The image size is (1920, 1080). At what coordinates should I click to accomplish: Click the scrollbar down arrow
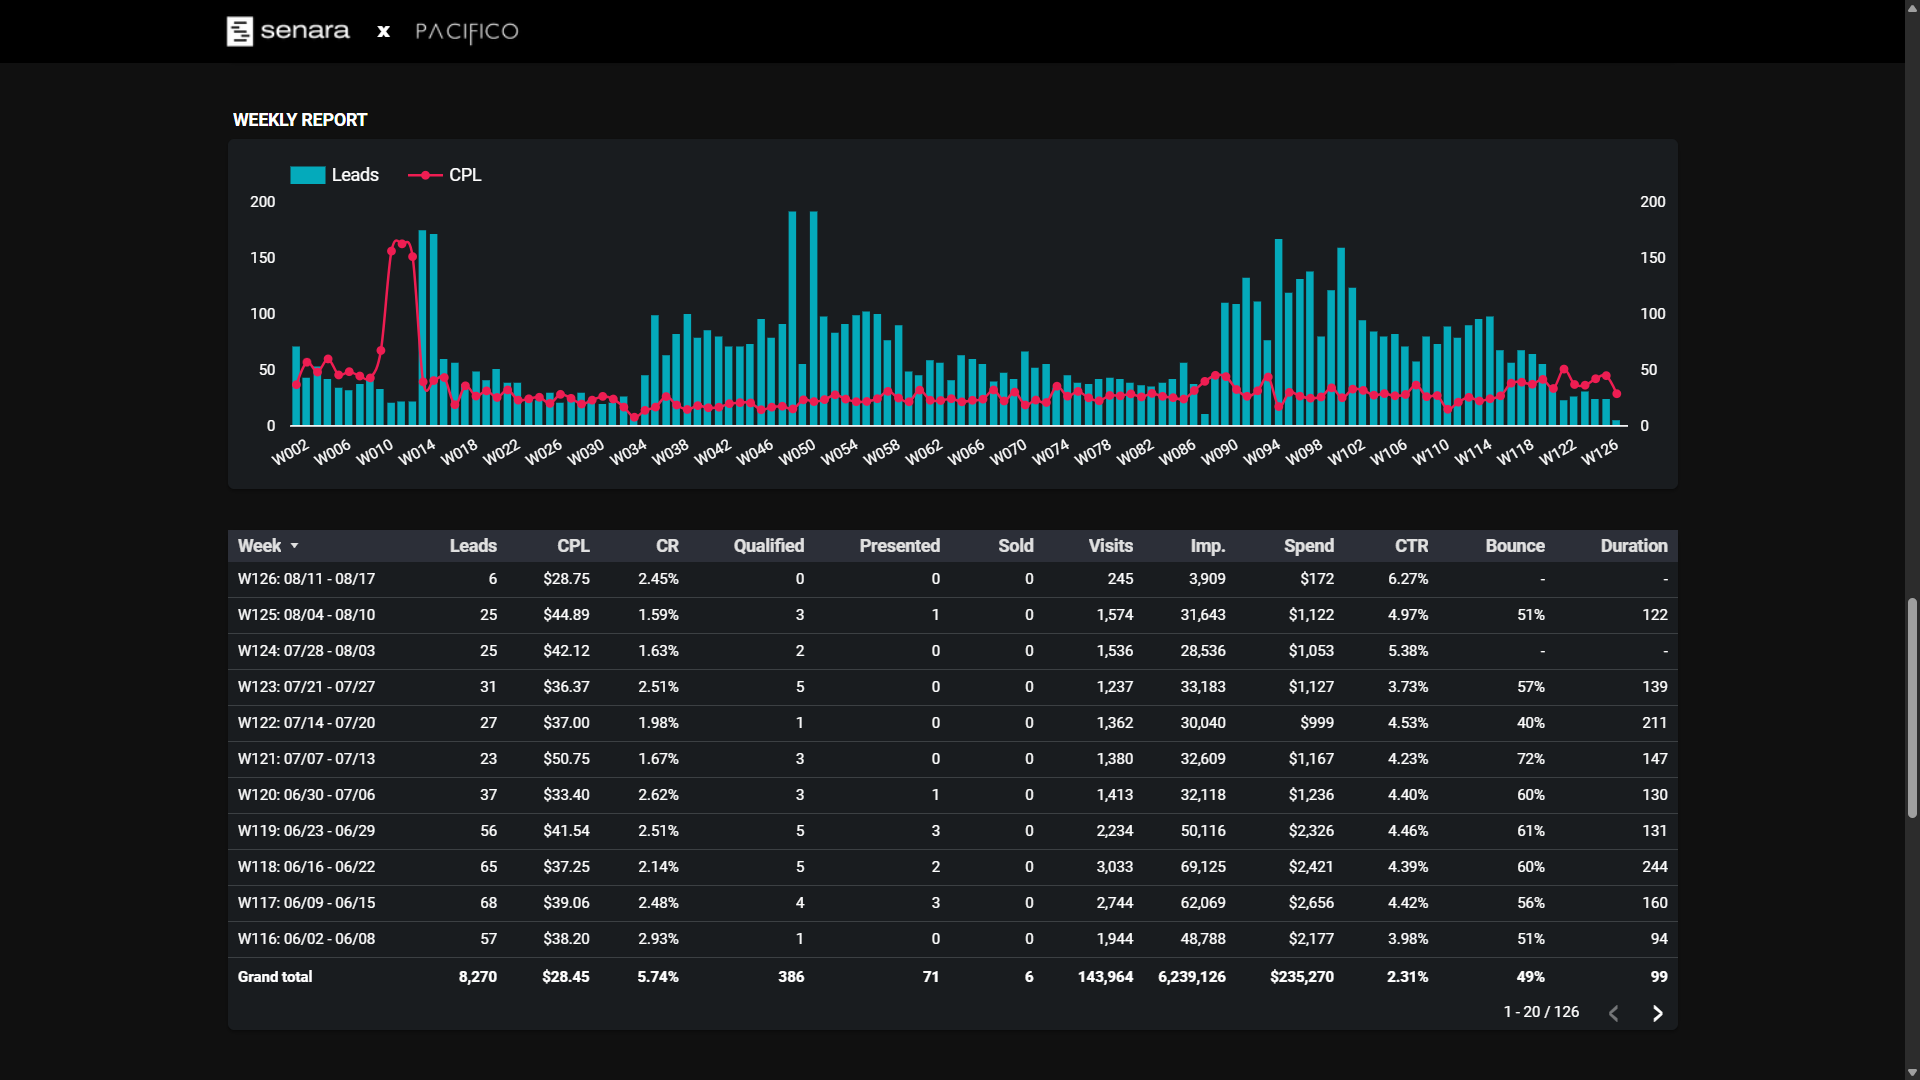click(x=1912, y=1072)
